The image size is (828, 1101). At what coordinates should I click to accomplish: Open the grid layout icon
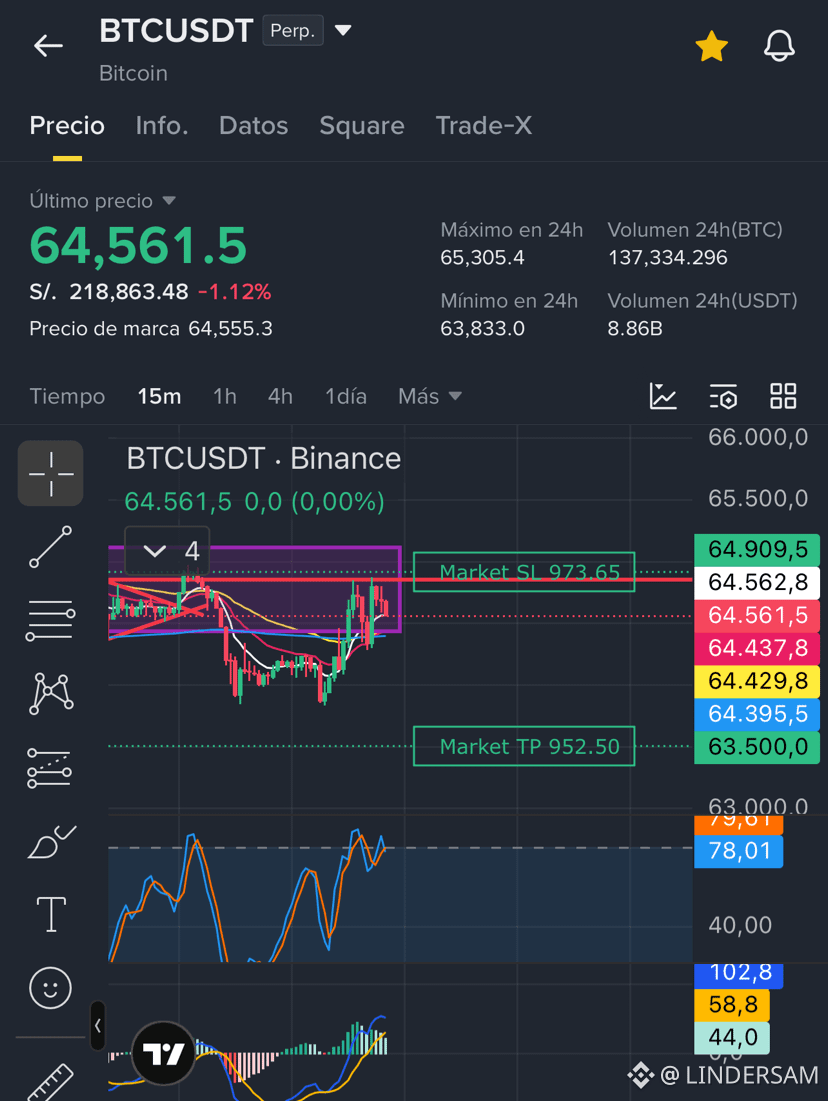click(783, 396)
